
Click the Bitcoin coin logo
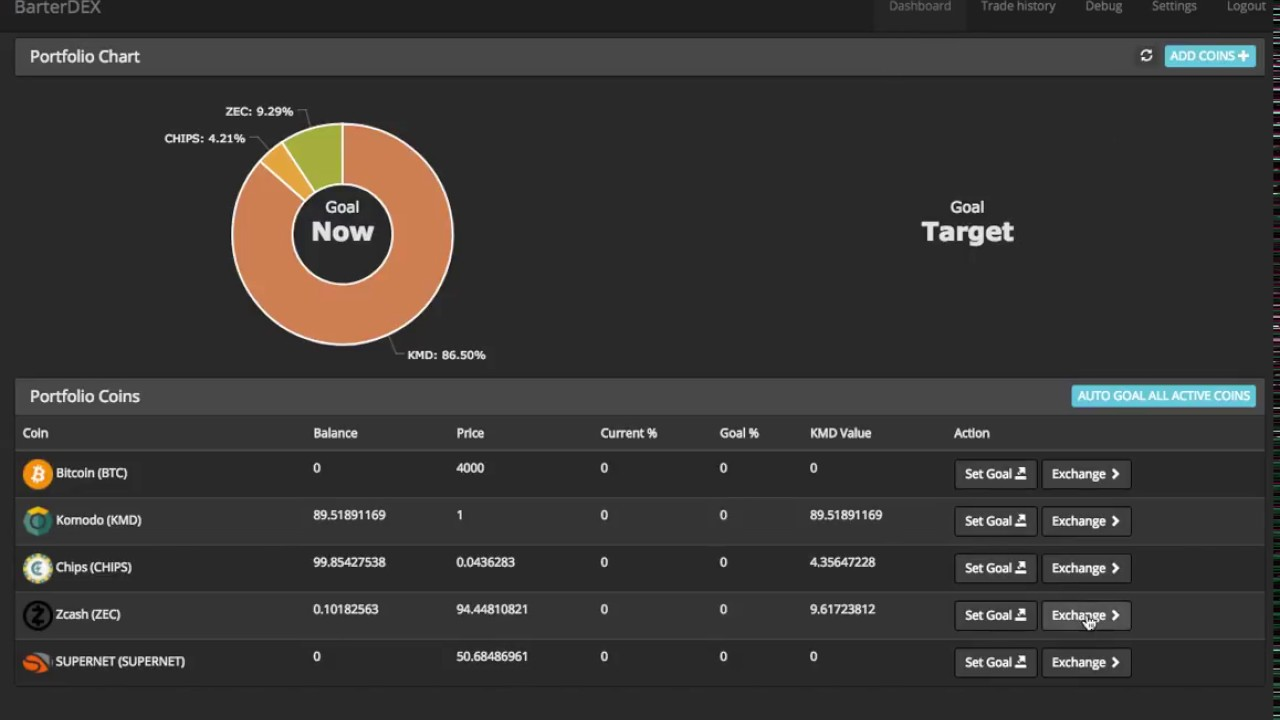(37, 474)
